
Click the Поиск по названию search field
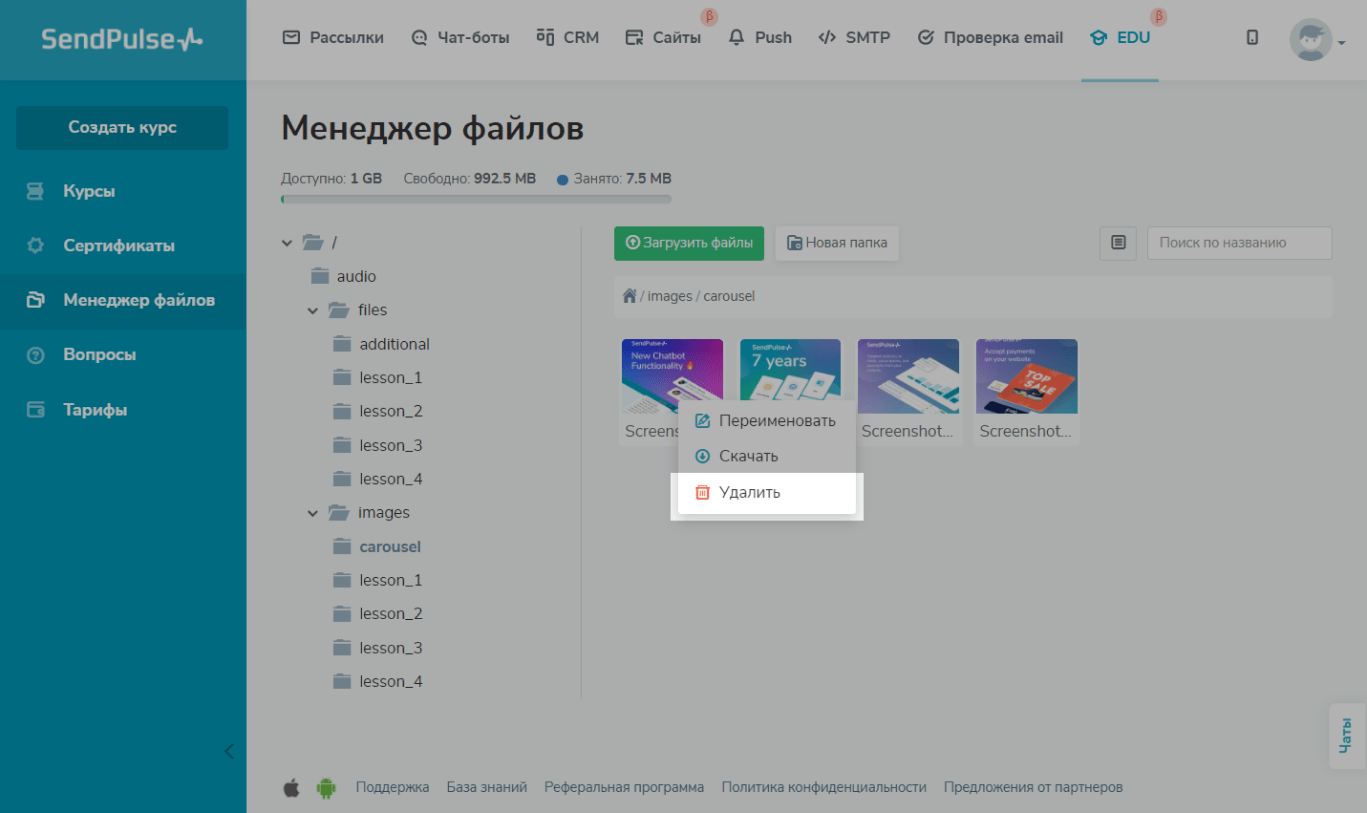pyautogui.click(x=1238, y=243)
